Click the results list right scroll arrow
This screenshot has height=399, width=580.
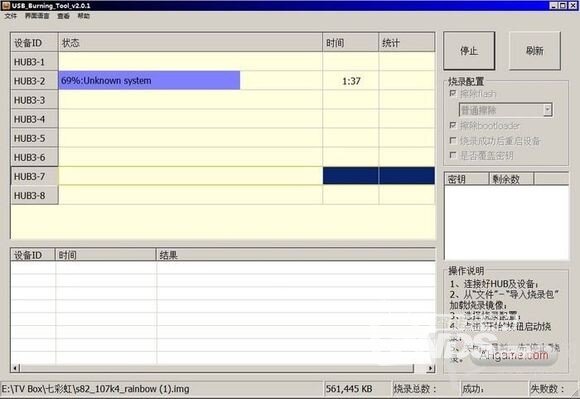click(431, 368)
